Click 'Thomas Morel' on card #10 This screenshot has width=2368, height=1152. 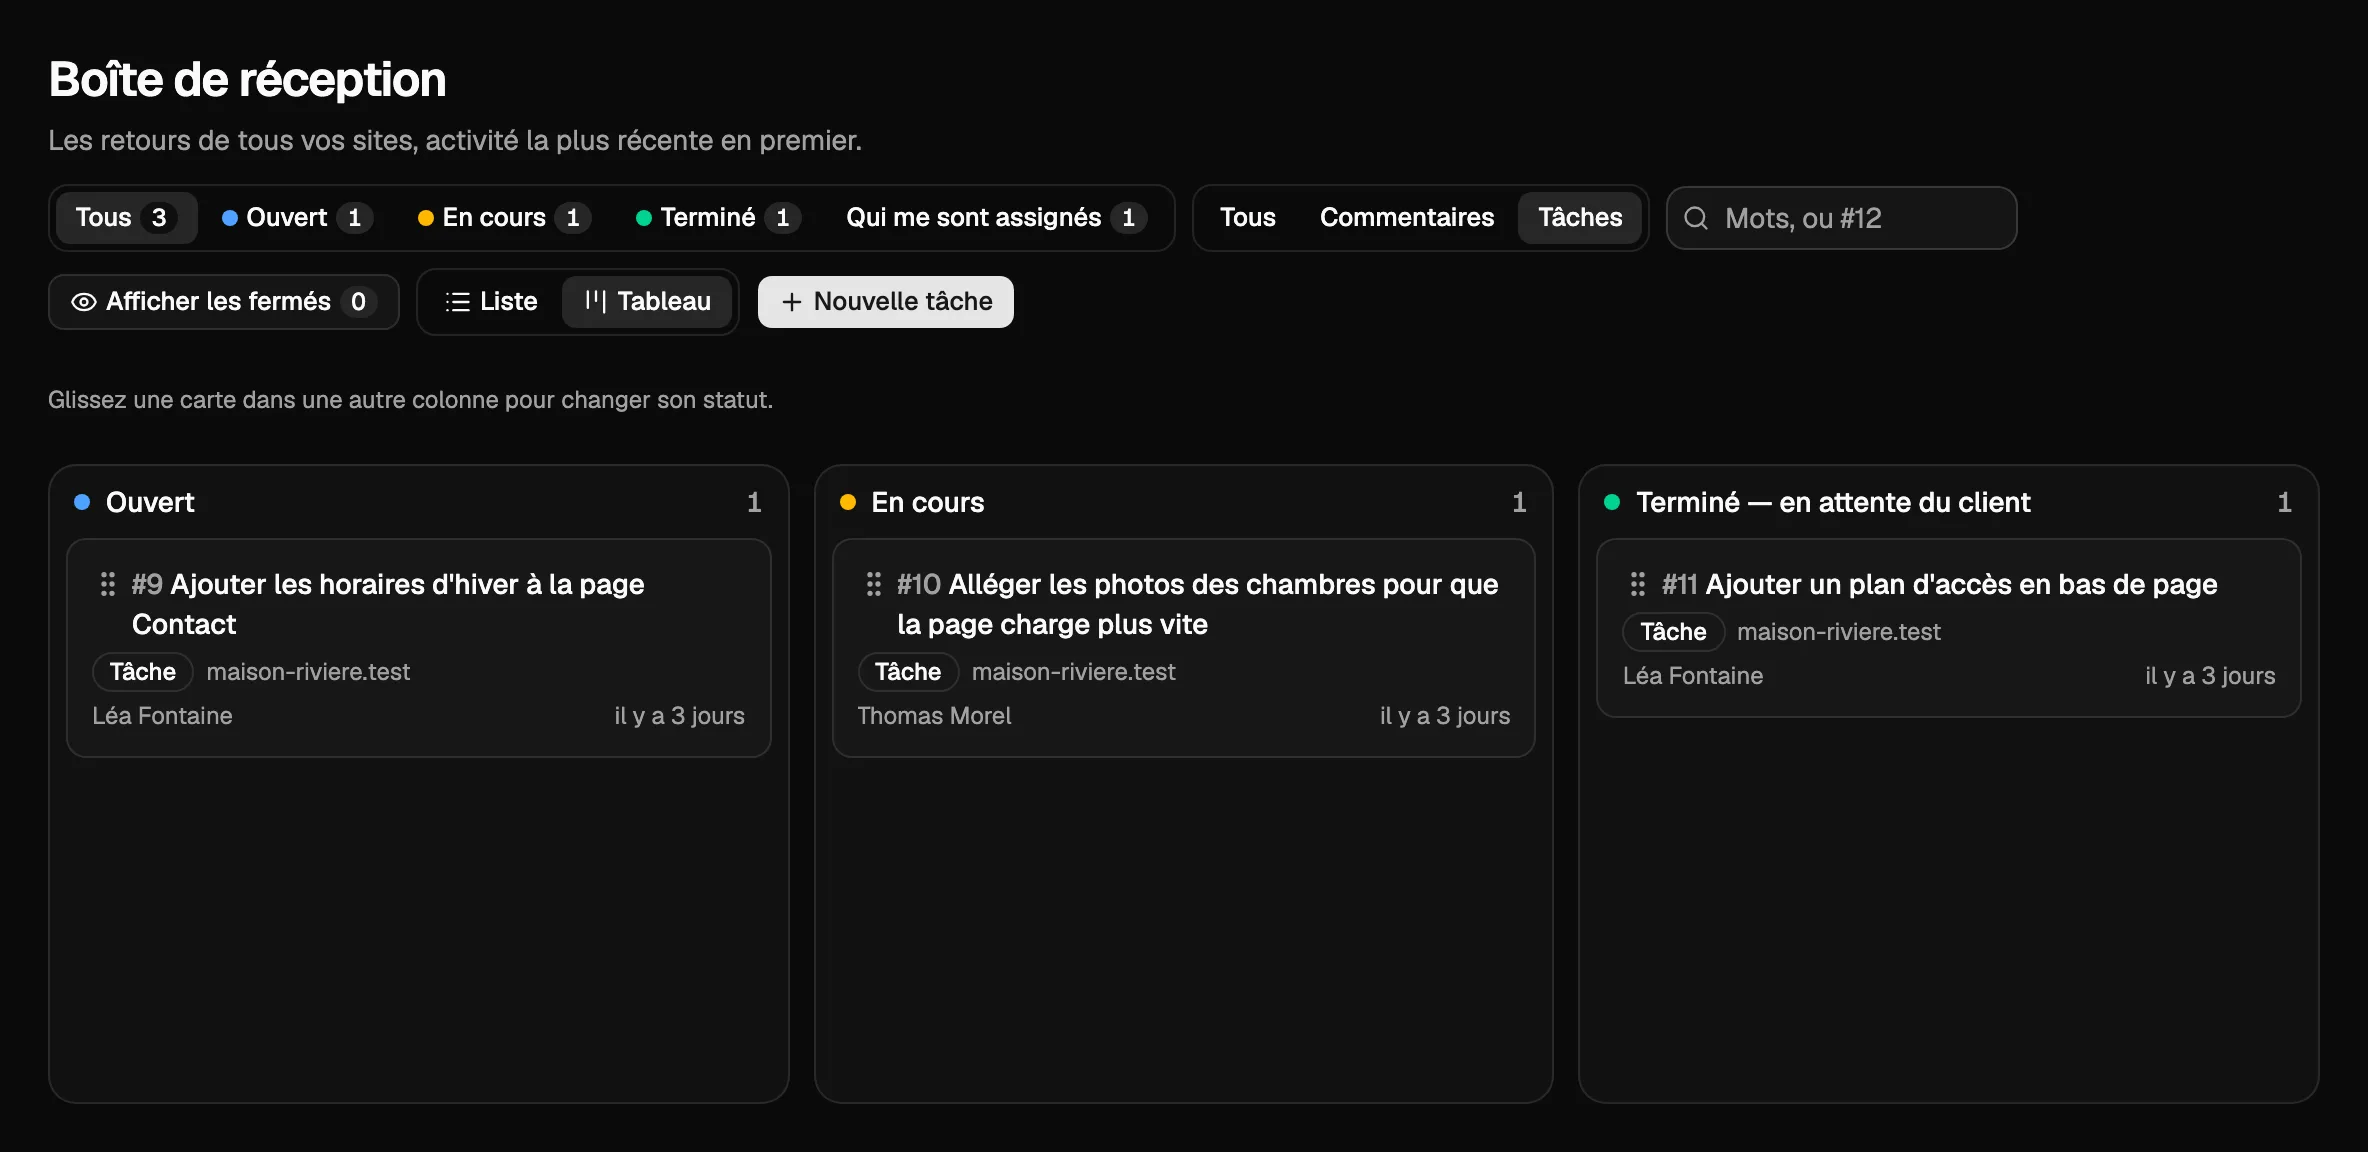point(934,716)
